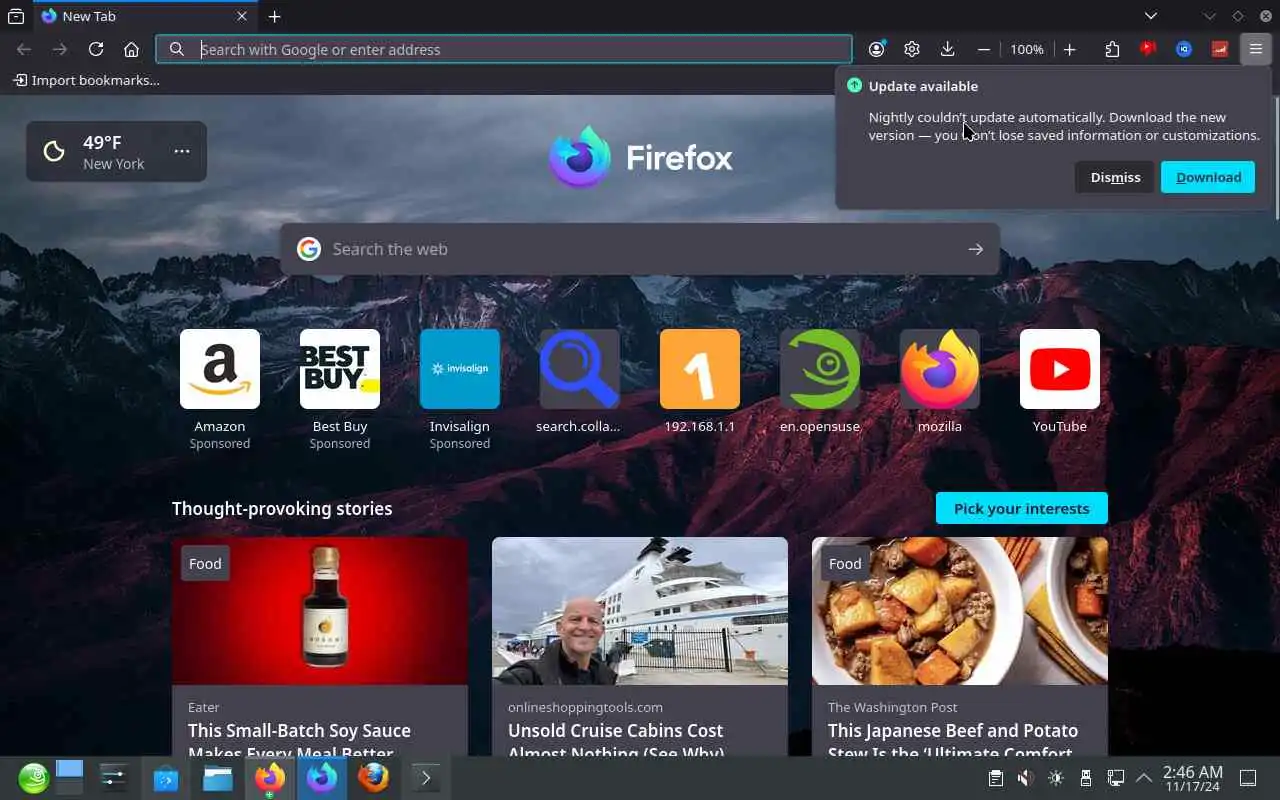Open the Unsold Cruise Cabins story
The width and height of the screenshot is (1280, 800).
[640, 647]
